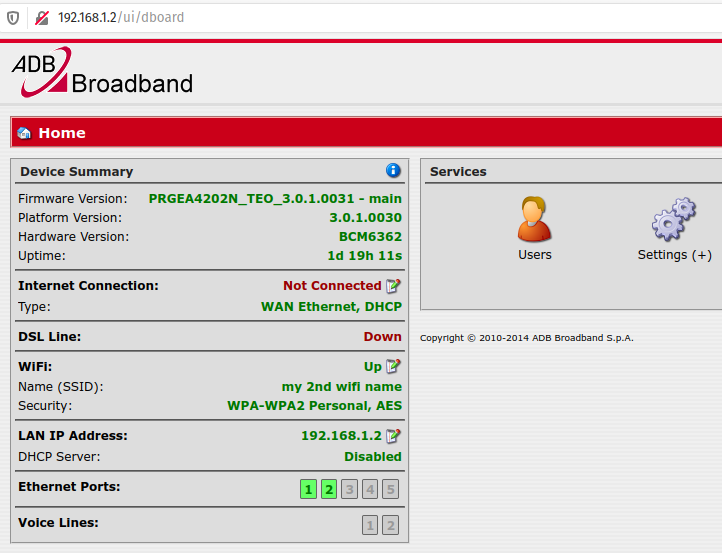Click the insecure connection padlock icon
This screenshot has height=553, width=722.
coord(42,18)
